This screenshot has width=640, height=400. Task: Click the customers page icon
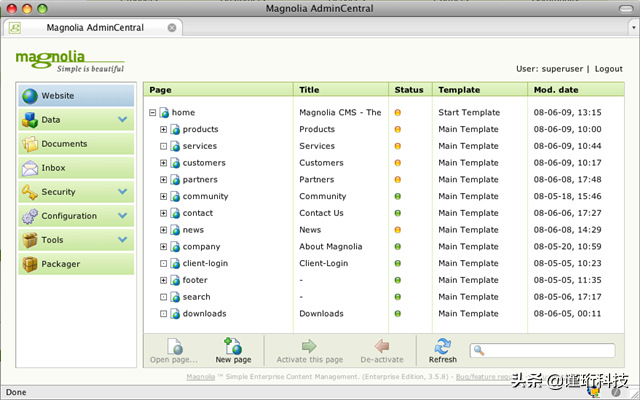click(175, 163)
